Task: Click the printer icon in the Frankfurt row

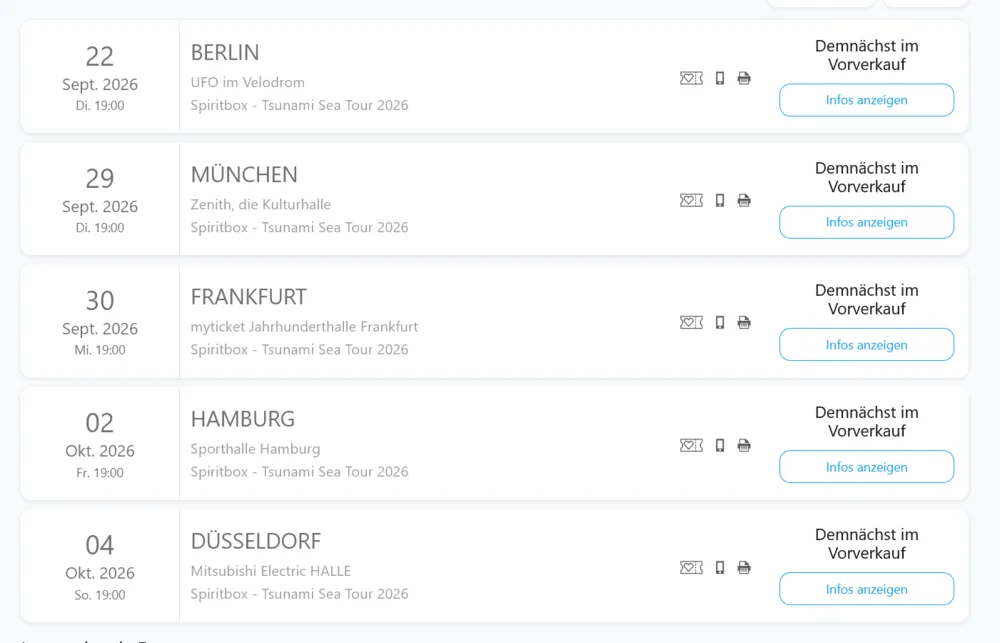Action: tap(744, 322)
